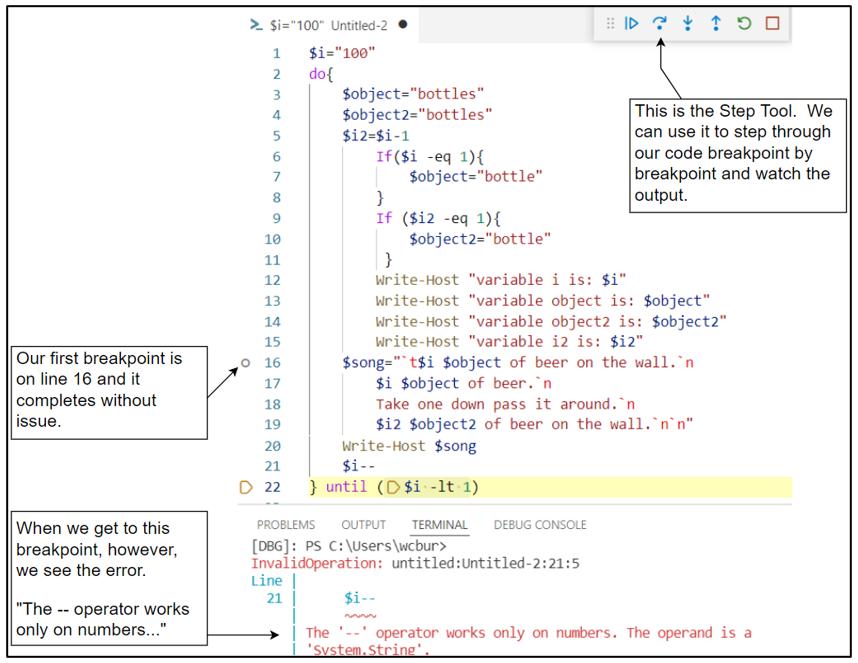Stop debugging with the red square icon

tap(772, 25)
